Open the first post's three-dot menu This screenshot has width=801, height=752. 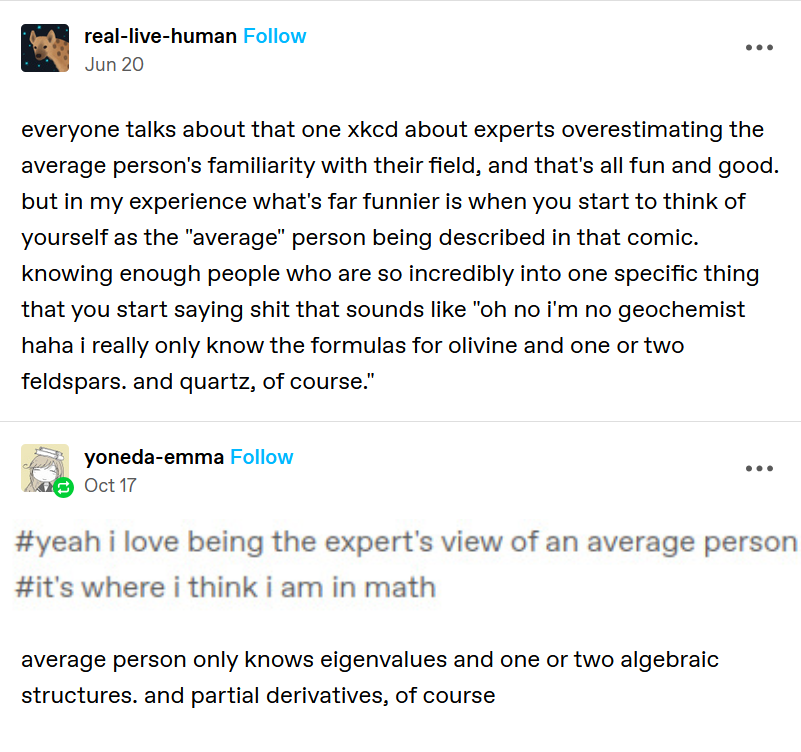click(x=759, y=48)
